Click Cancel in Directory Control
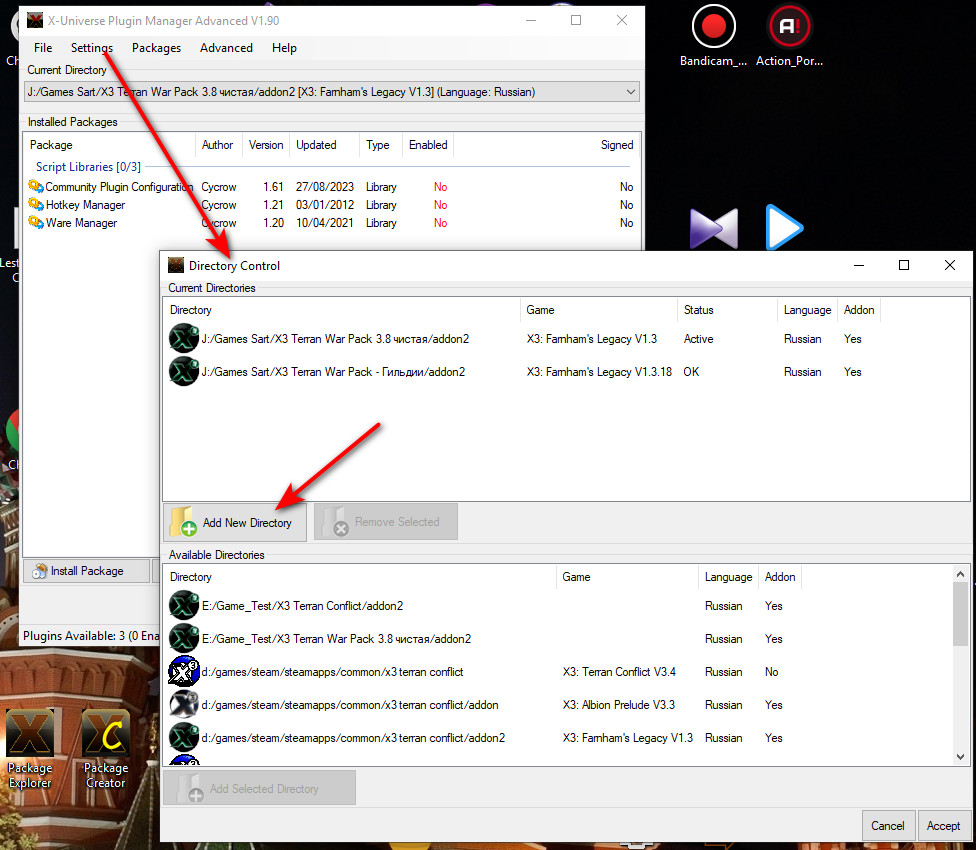 click(x=887, y=826)
